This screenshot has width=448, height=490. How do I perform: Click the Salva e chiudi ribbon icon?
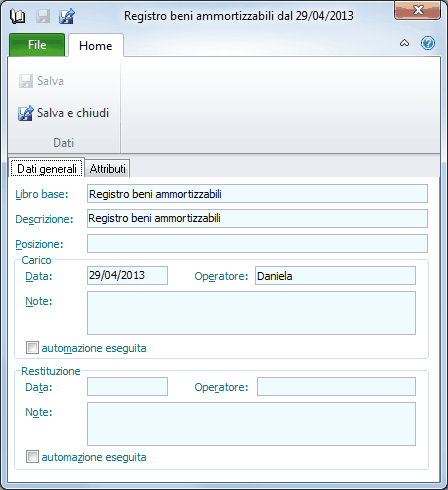point(26,113)
